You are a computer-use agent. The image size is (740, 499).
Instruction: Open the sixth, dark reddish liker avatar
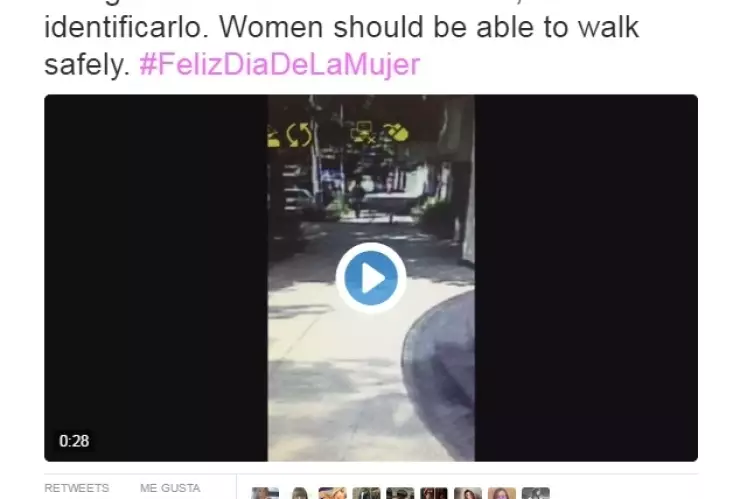(x=434, y=493)
